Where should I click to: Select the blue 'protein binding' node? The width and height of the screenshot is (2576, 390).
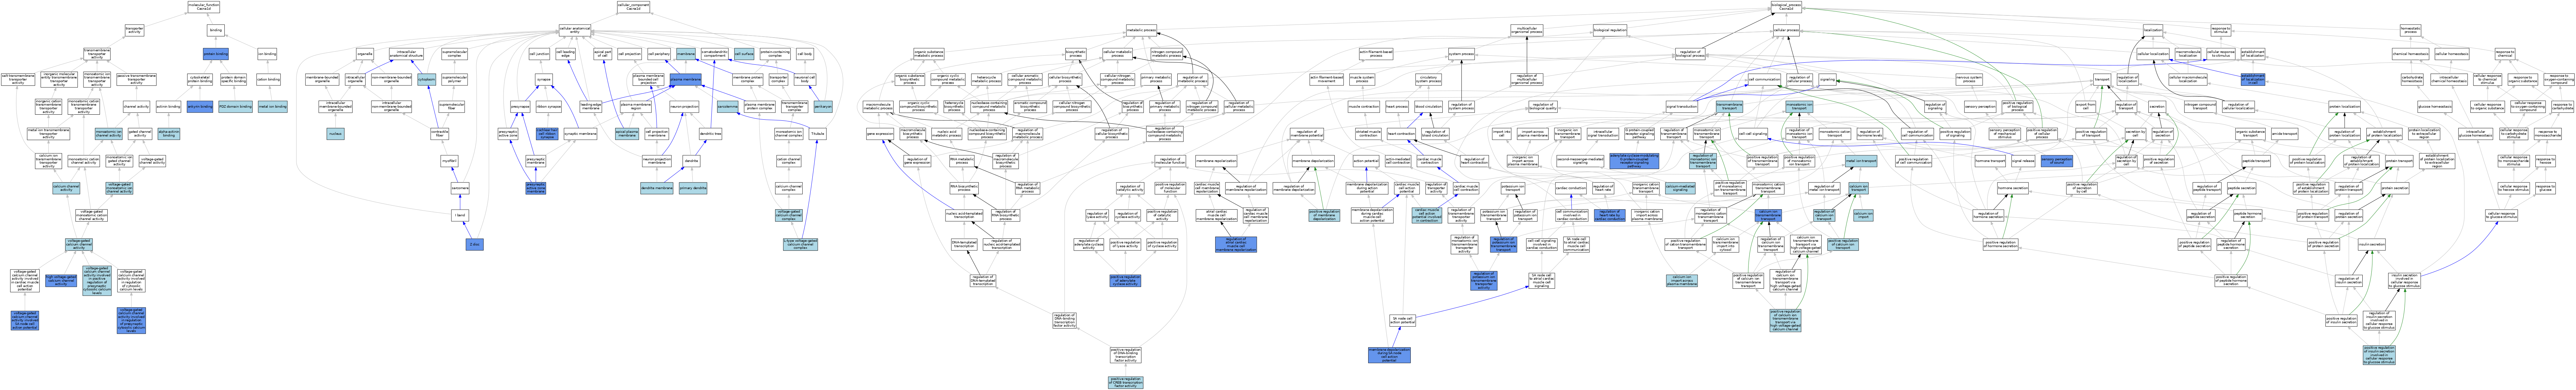point(216,54)
